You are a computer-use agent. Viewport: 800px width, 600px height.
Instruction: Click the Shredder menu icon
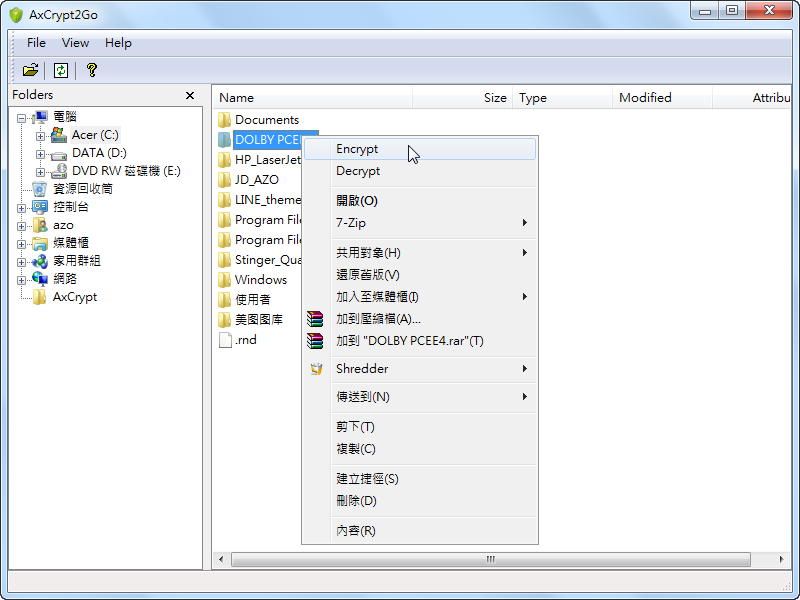[x=316, y=369]
